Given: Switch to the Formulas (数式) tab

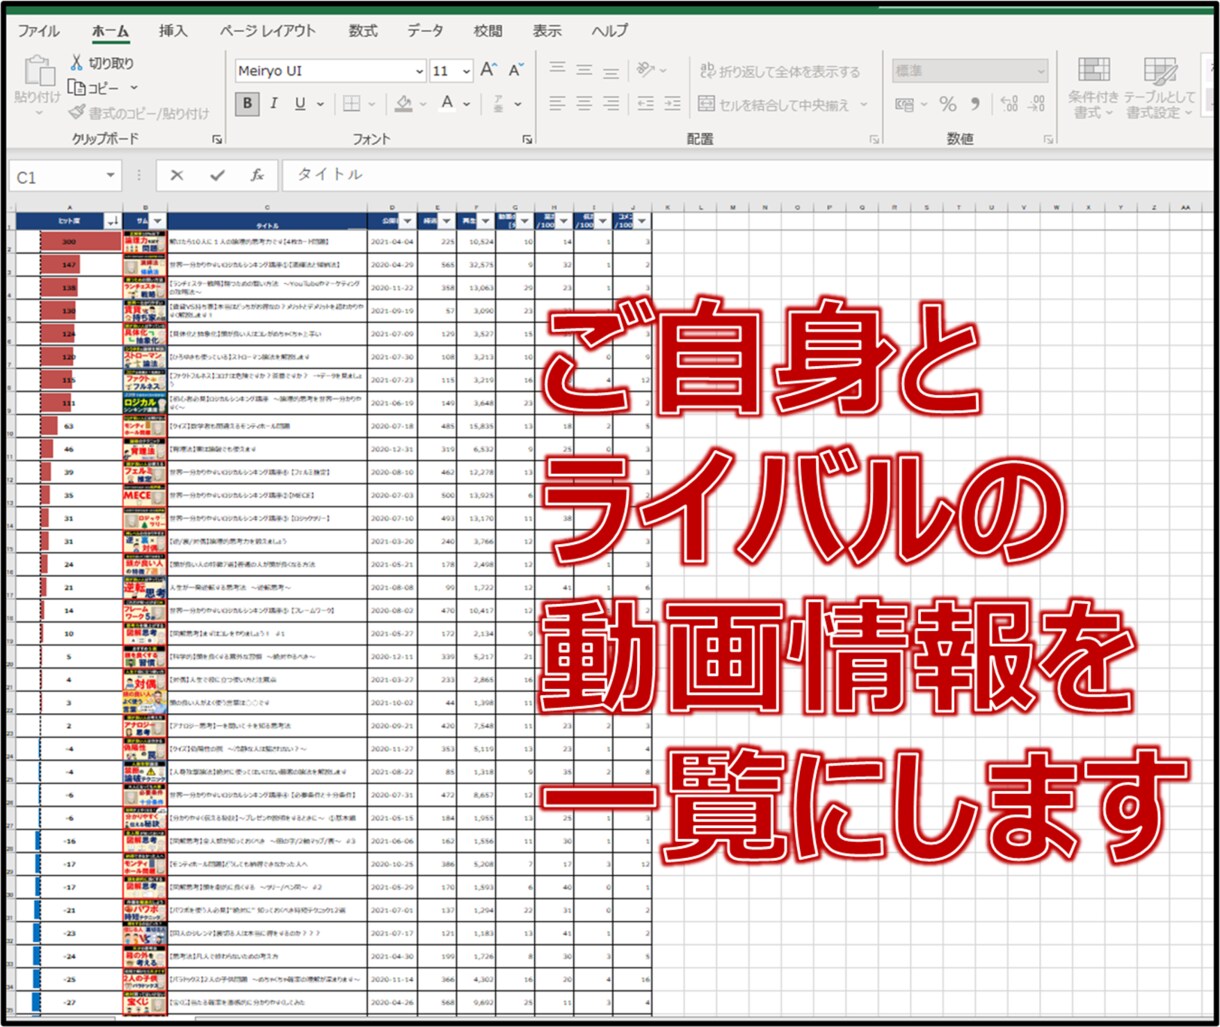Looking at the screenshot, I should tap(363, 31).
